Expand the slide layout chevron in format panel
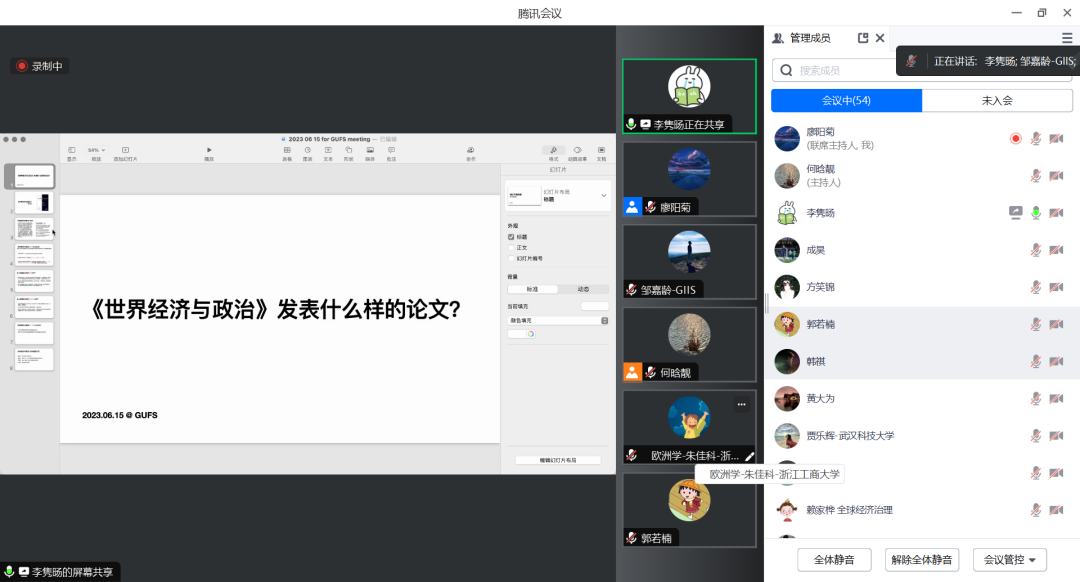The height and width of the screenshot is (582, 1080). 603,195
